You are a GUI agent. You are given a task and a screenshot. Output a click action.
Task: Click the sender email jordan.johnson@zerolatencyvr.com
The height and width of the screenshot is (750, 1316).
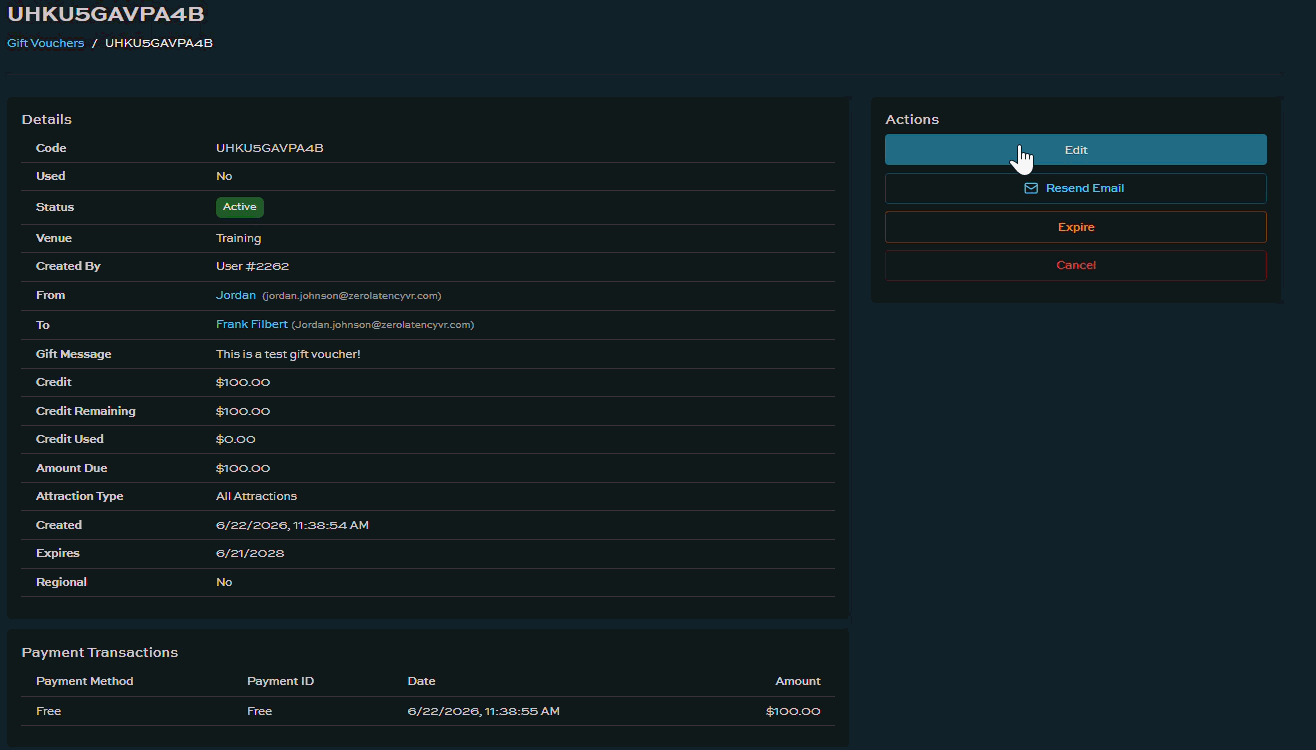[352, 296]
